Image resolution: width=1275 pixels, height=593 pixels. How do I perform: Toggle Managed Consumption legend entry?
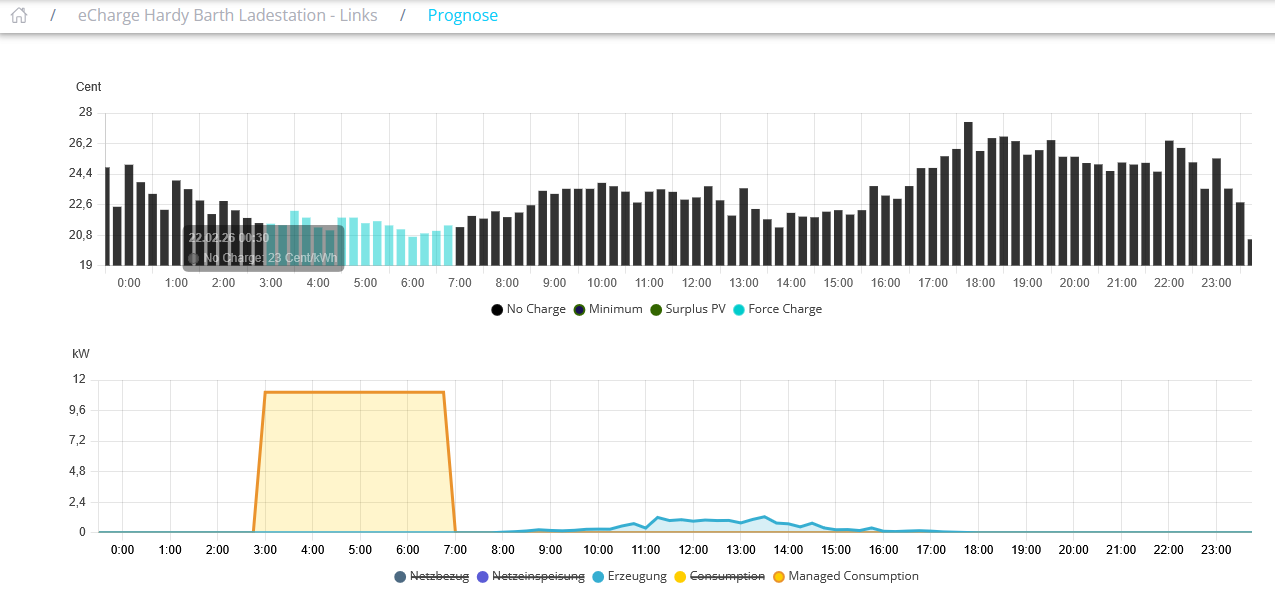tap(852, 576)
